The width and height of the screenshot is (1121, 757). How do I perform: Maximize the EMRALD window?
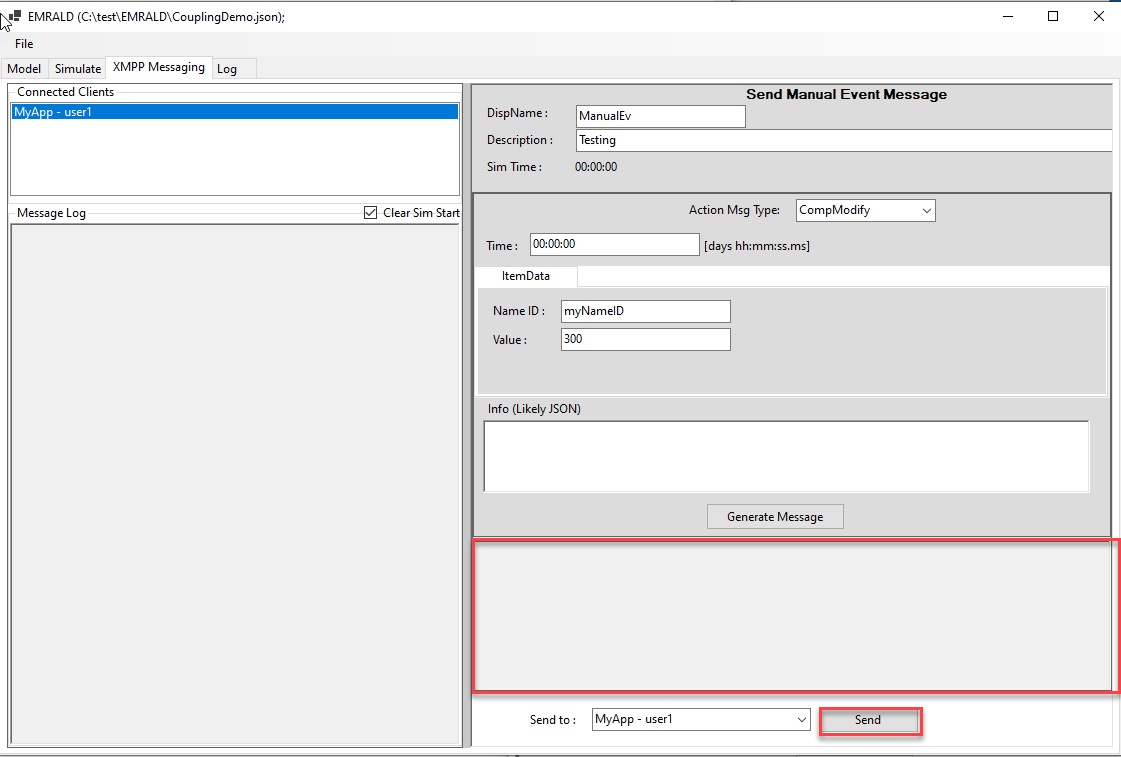(1052, 16)
